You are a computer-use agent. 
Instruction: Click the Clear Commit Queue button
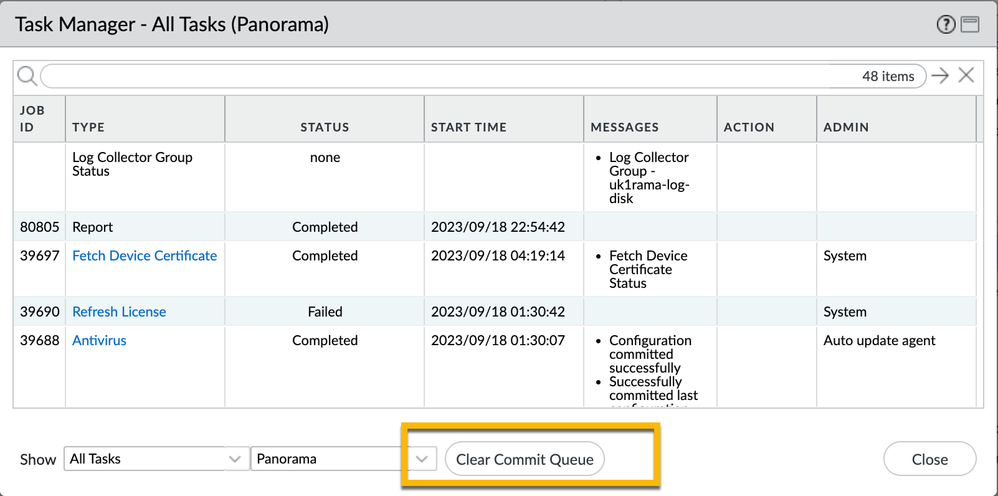click(525, 459)
